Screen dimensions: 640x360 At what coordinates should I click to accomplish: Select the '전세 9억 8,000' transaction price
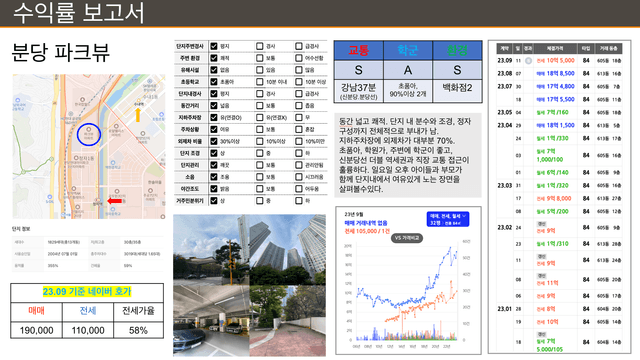tap(553, 198)
